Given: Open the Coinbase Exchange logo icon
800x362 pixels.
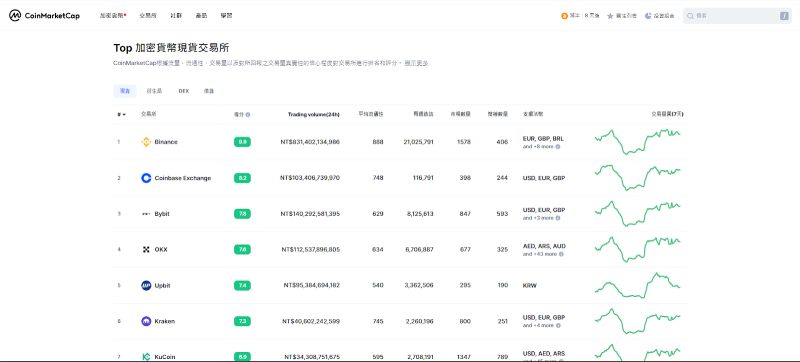Looking at the screenshot, I should [x=146, y=178].
